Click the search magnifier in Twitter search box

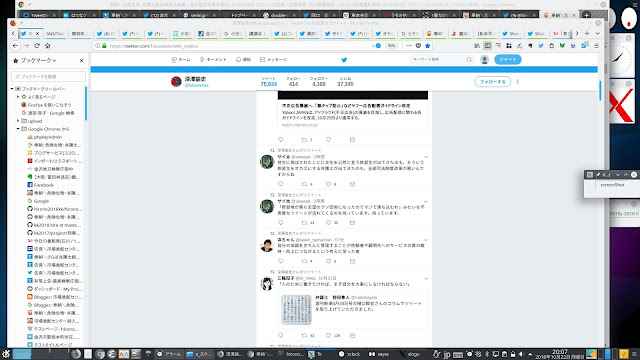tap(469, 60)
